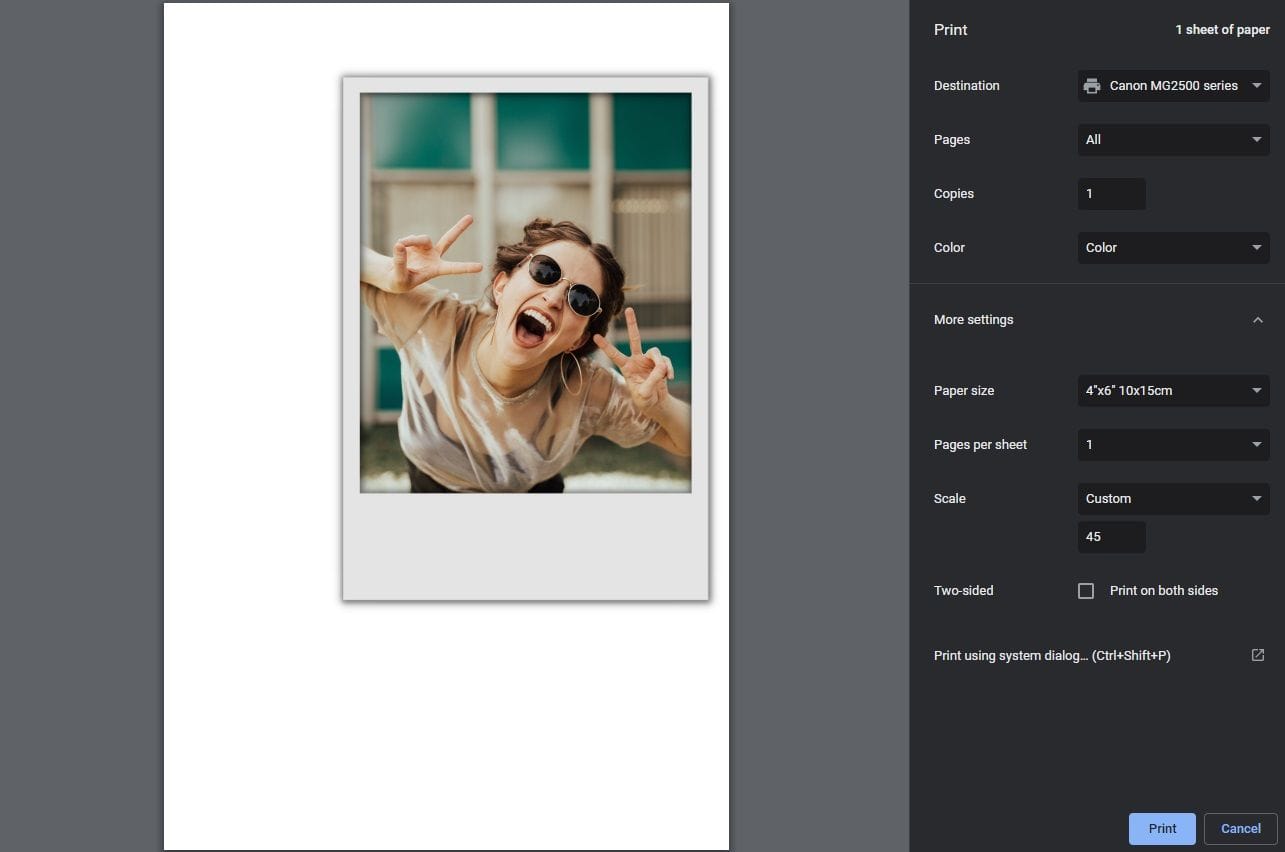This screenshot has height=852, width=1285.
Task: Click the Cancel button
Action: (x=1240, y=829)
